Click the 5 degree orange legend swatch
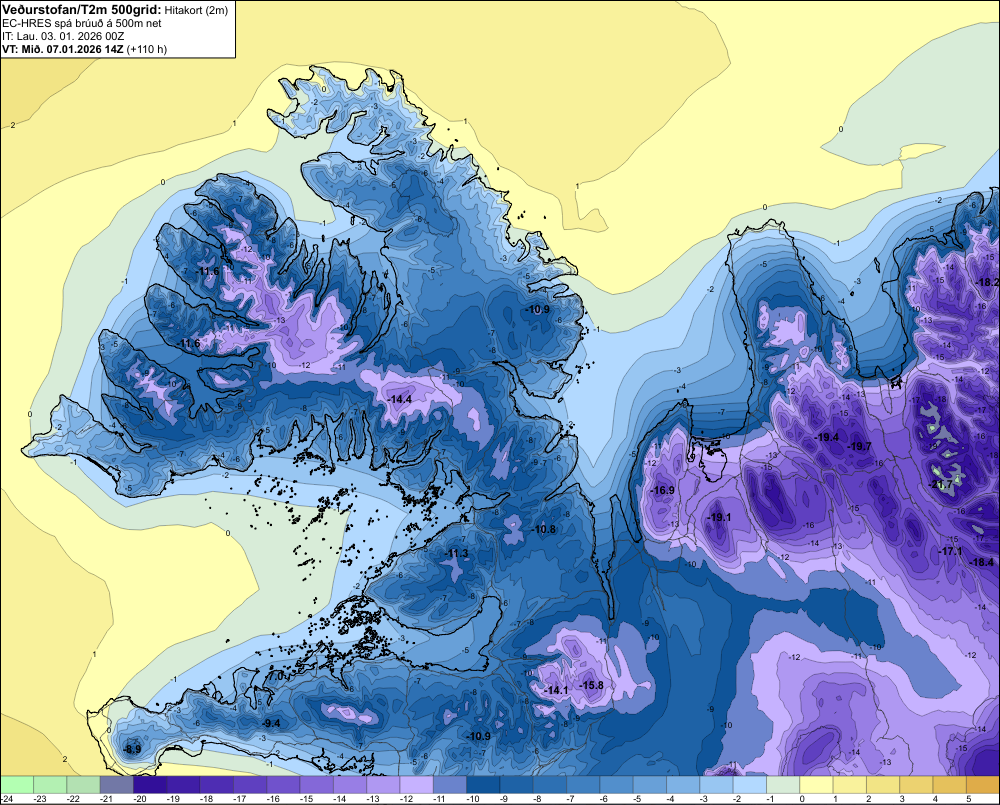 click(983, 784)
